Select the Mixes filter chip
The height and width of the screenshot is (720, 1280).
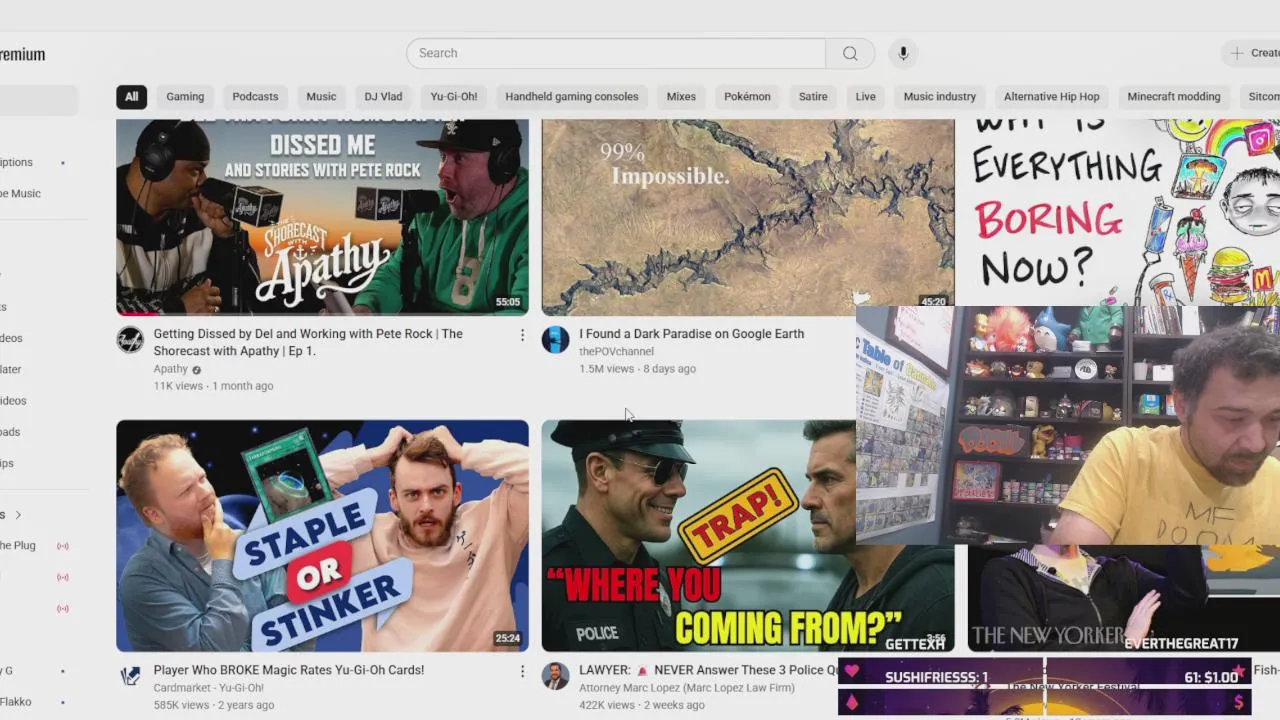tap(681, 97)
